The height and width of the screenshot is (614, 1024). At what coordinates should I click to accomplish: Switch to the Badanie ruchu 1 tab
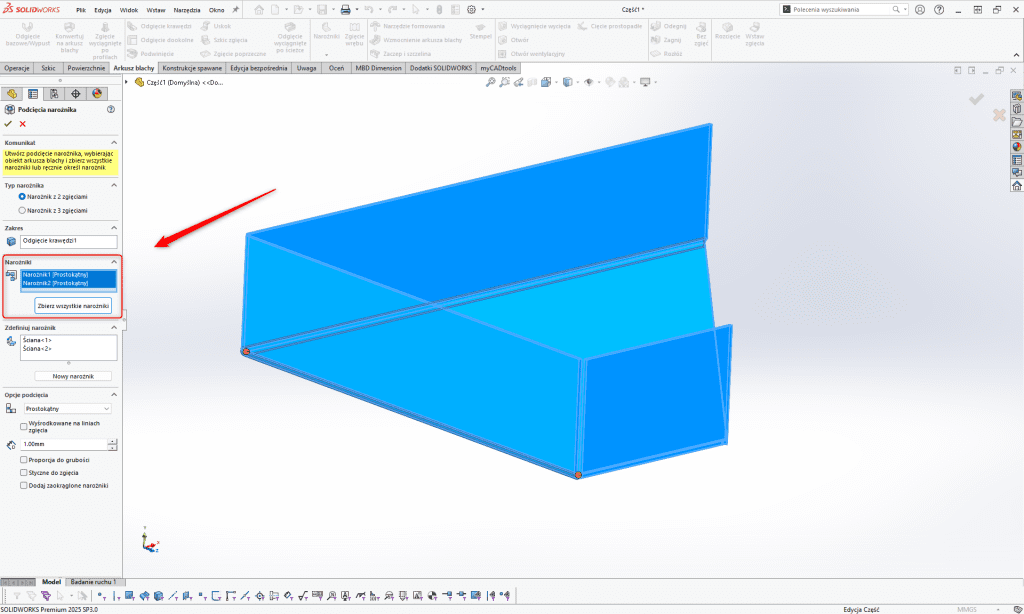tap(93, 581)
